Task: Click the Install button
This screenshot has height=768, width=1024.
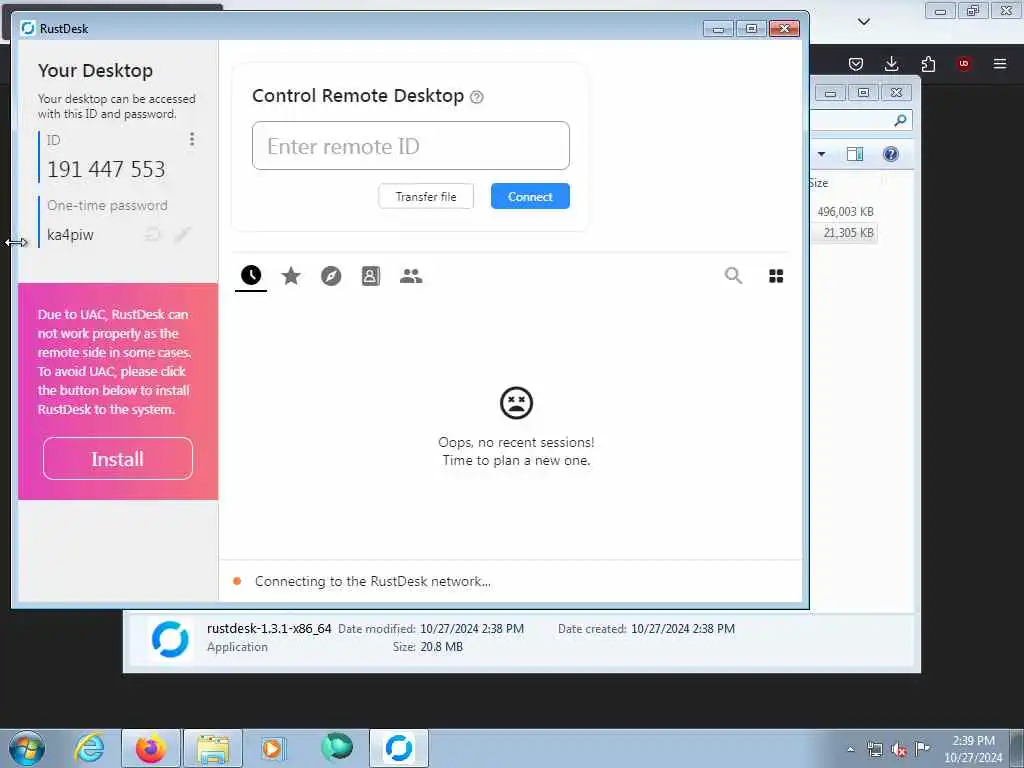Action: [118, 459]
